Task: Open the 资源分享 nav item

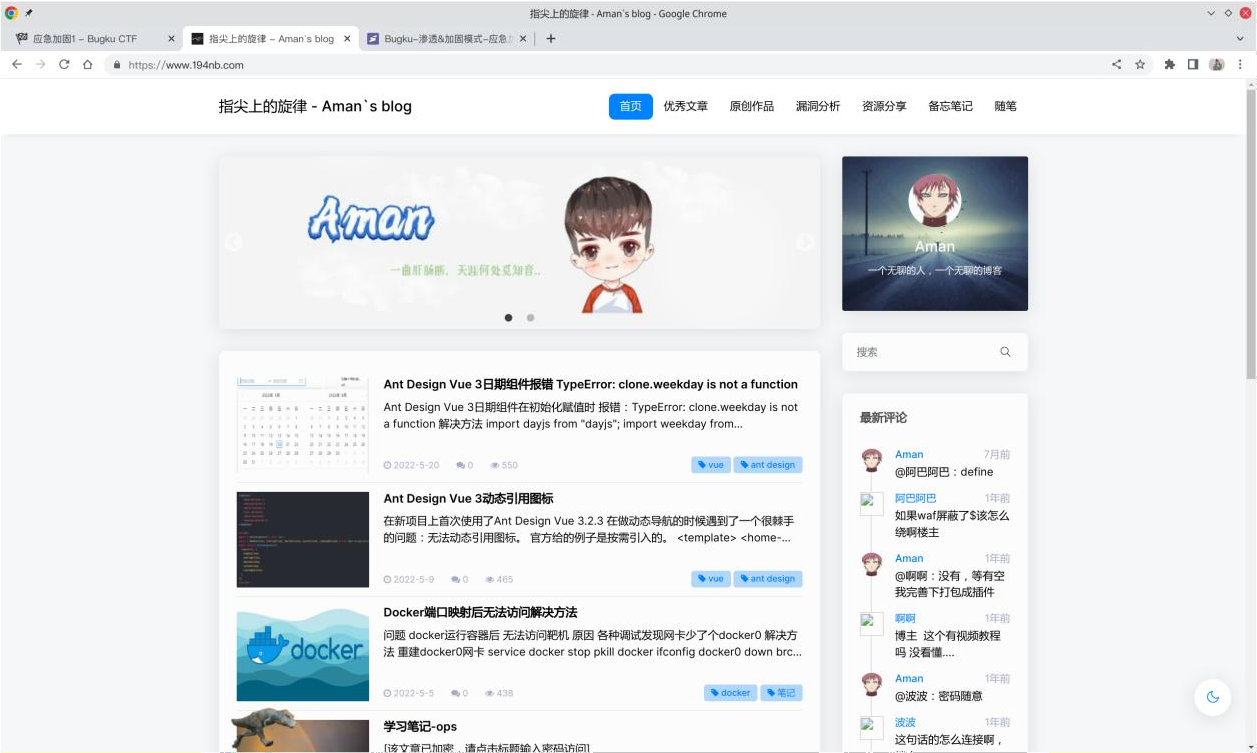Action: 884,106
